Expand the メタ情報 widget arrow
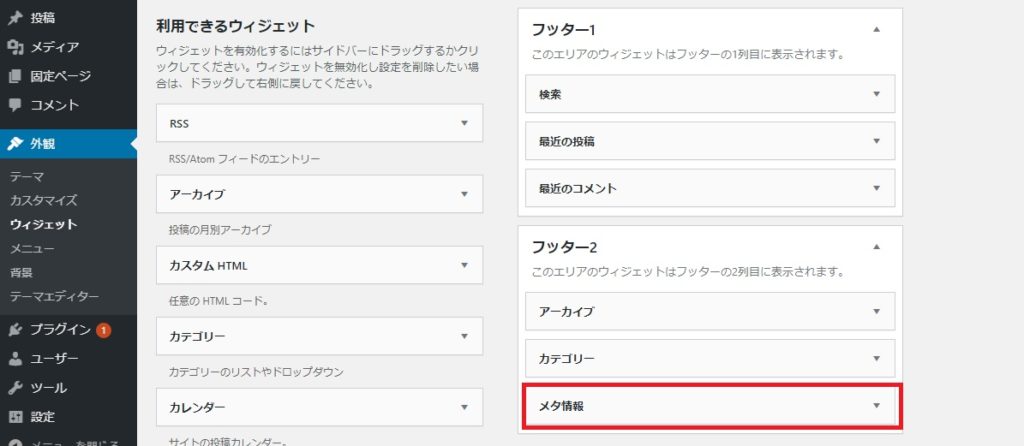 pyautogui.click(x=876, y=406)
